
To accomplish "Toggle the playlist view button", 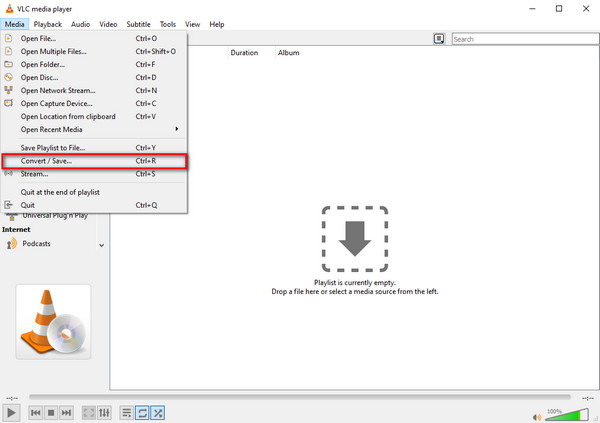I will click(126, 413).
